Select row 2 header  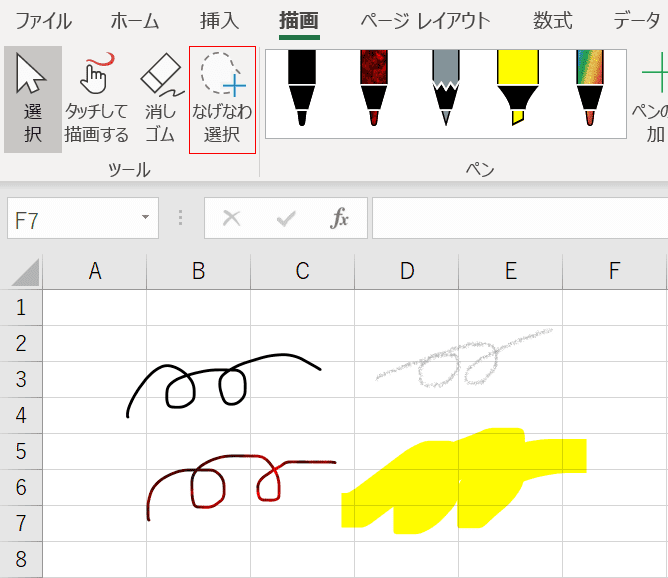pyautogui.click(x=21, y=343)
